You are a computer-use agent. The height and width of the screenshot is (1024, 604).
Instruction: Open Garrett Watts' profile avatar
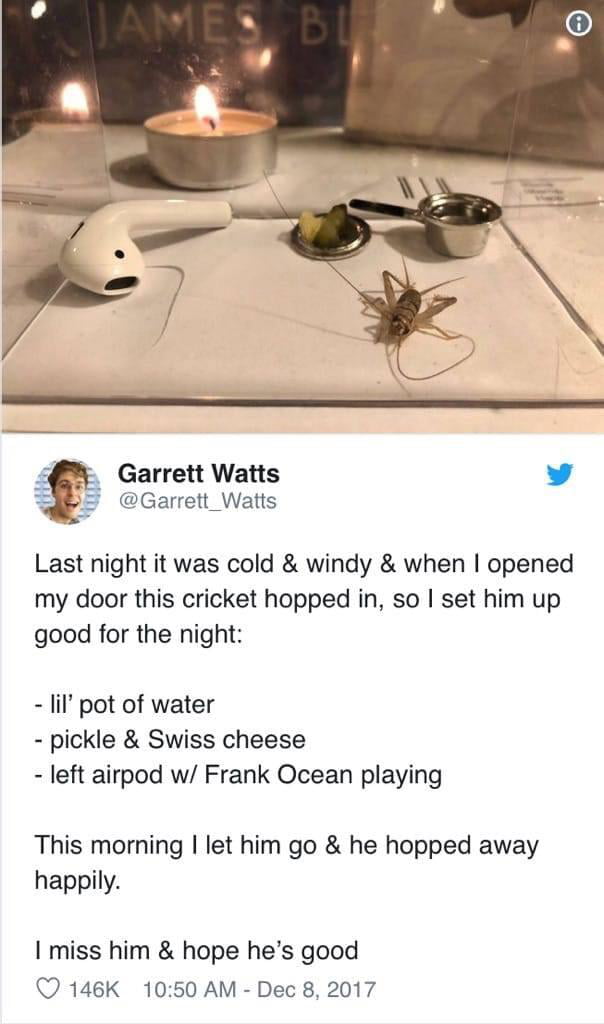coord(68,490)
